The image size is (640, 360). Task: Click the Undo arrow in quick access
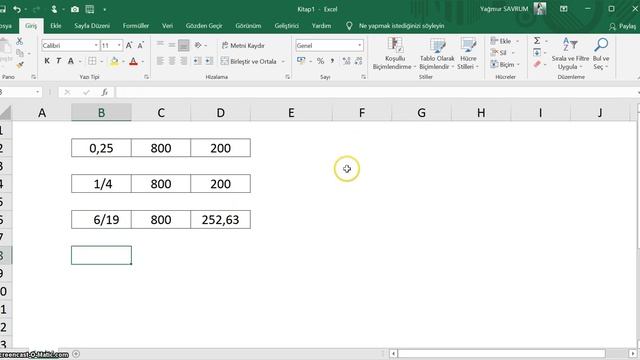17,9
